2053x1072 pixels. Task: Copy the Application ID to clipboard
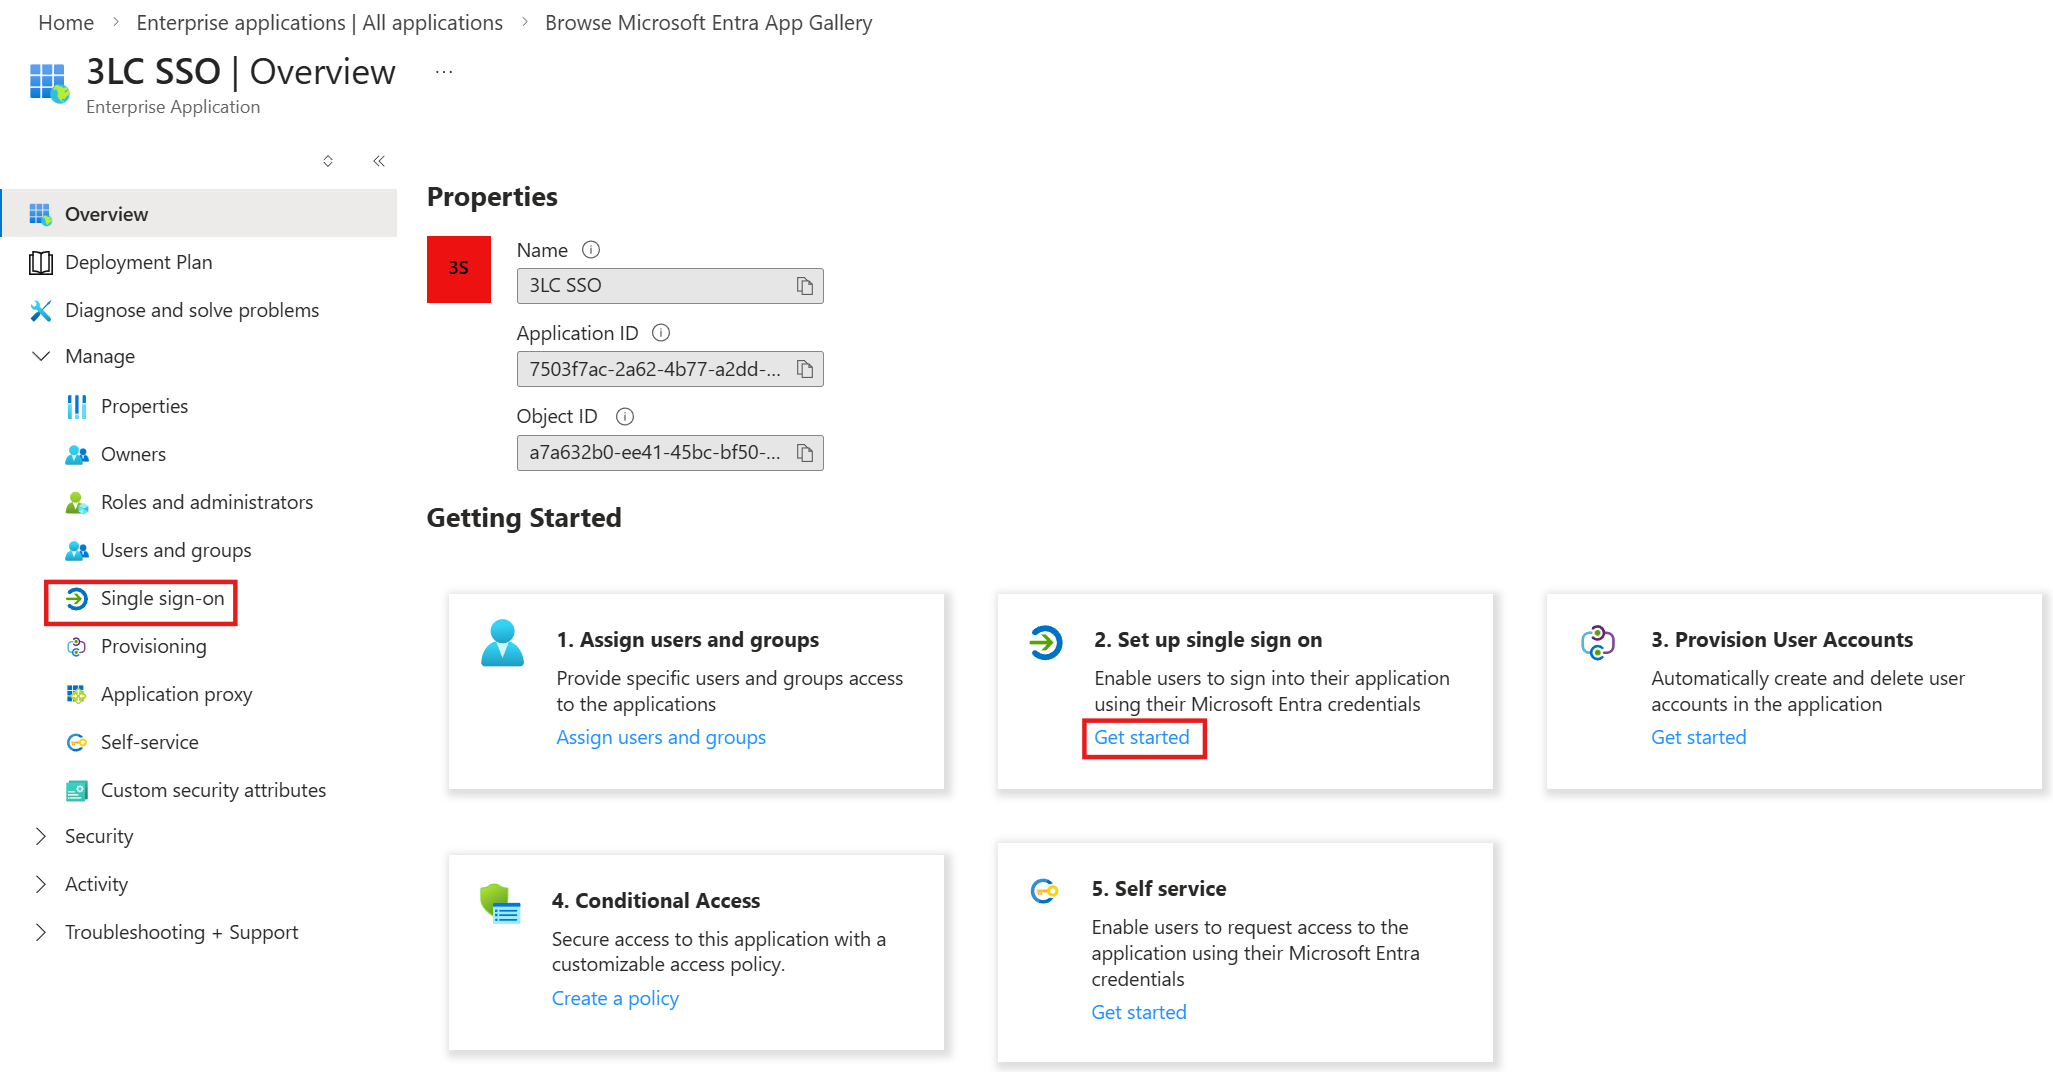[805, 369]
